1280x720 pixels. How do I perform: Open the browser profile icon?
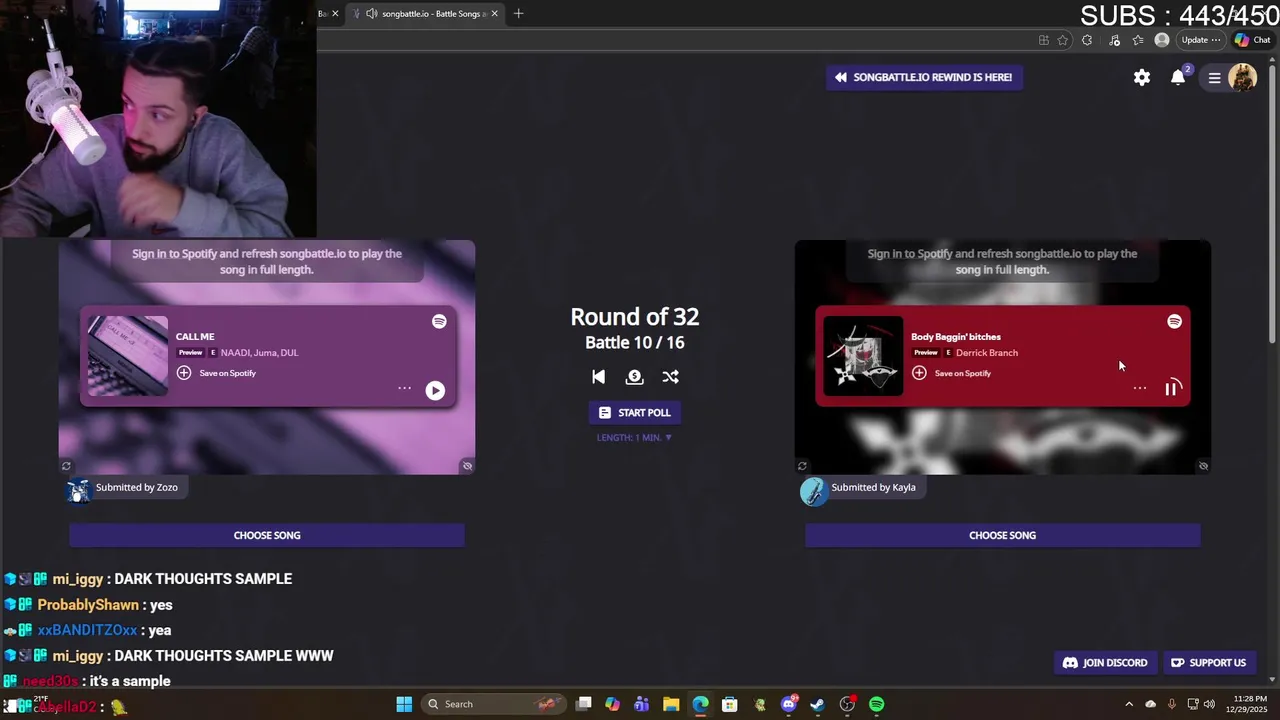click(1161, 40)
